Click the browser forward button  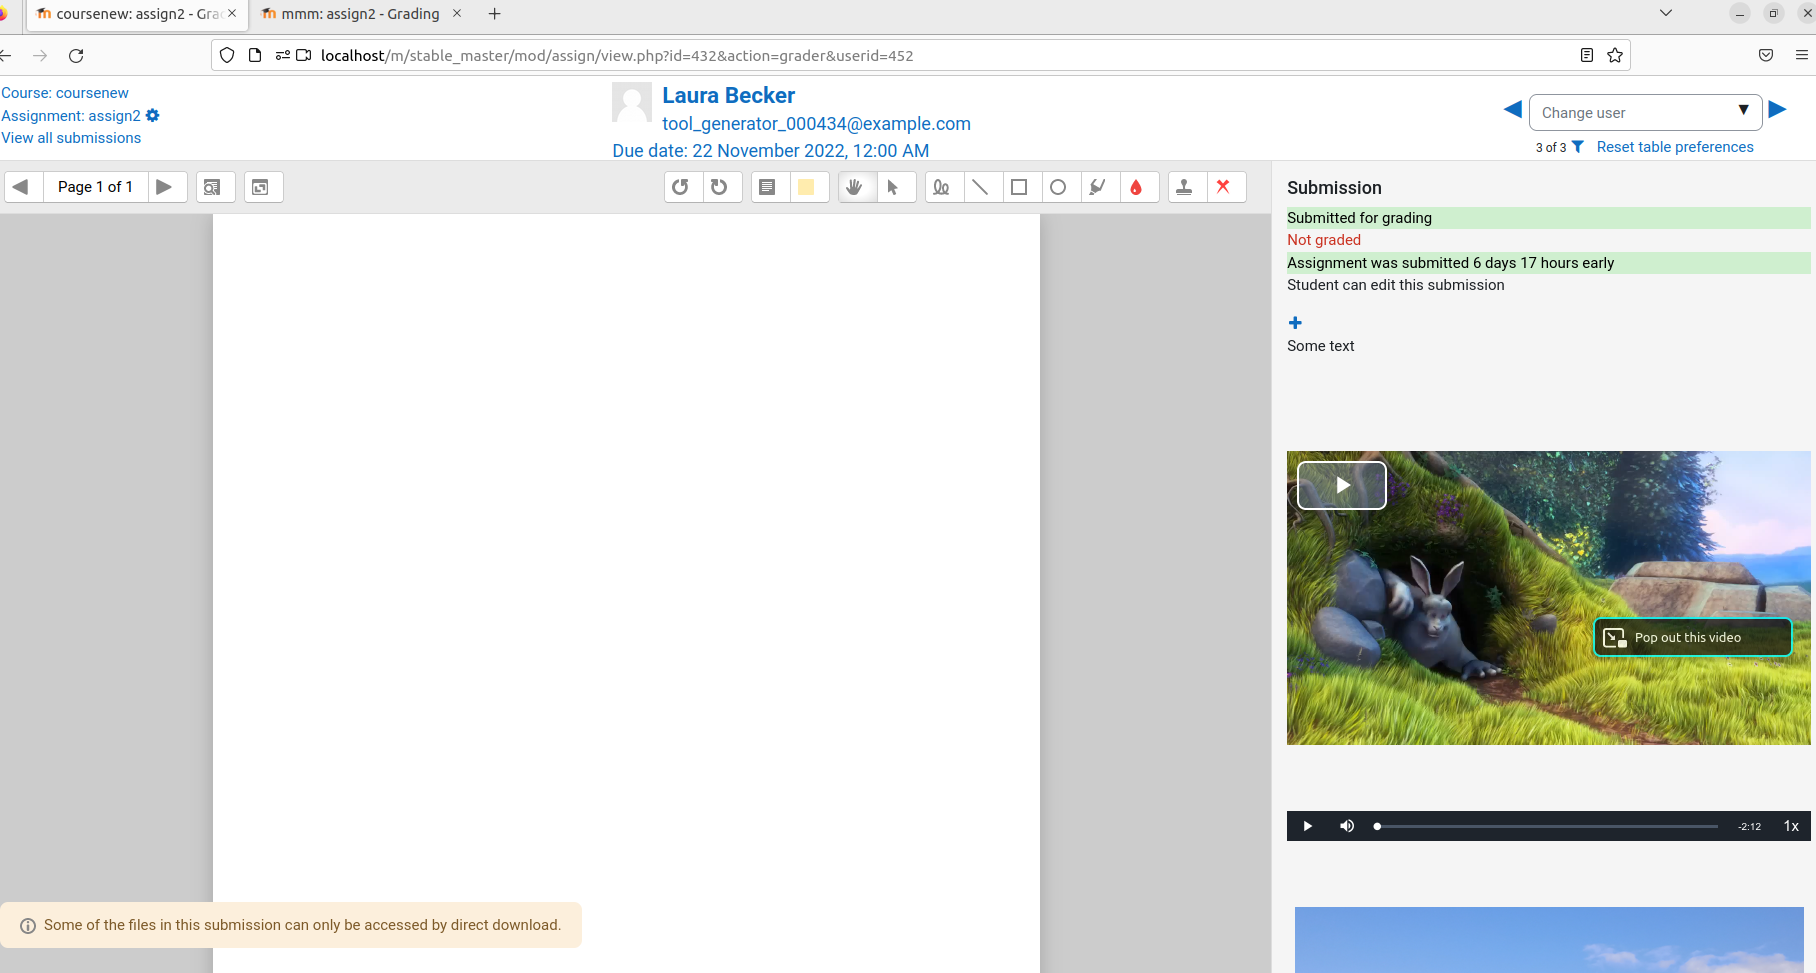40,56
